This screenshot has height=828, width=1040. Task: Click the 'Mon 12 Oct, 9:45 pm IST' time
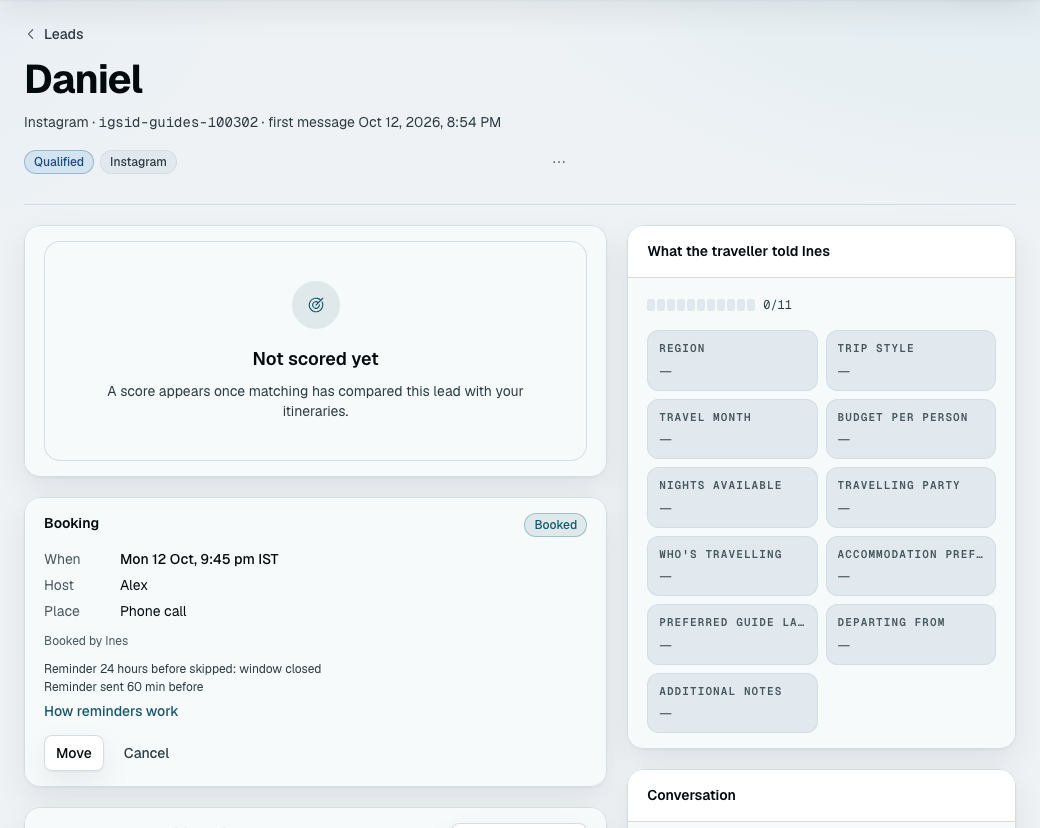click(x=199, y=559)
